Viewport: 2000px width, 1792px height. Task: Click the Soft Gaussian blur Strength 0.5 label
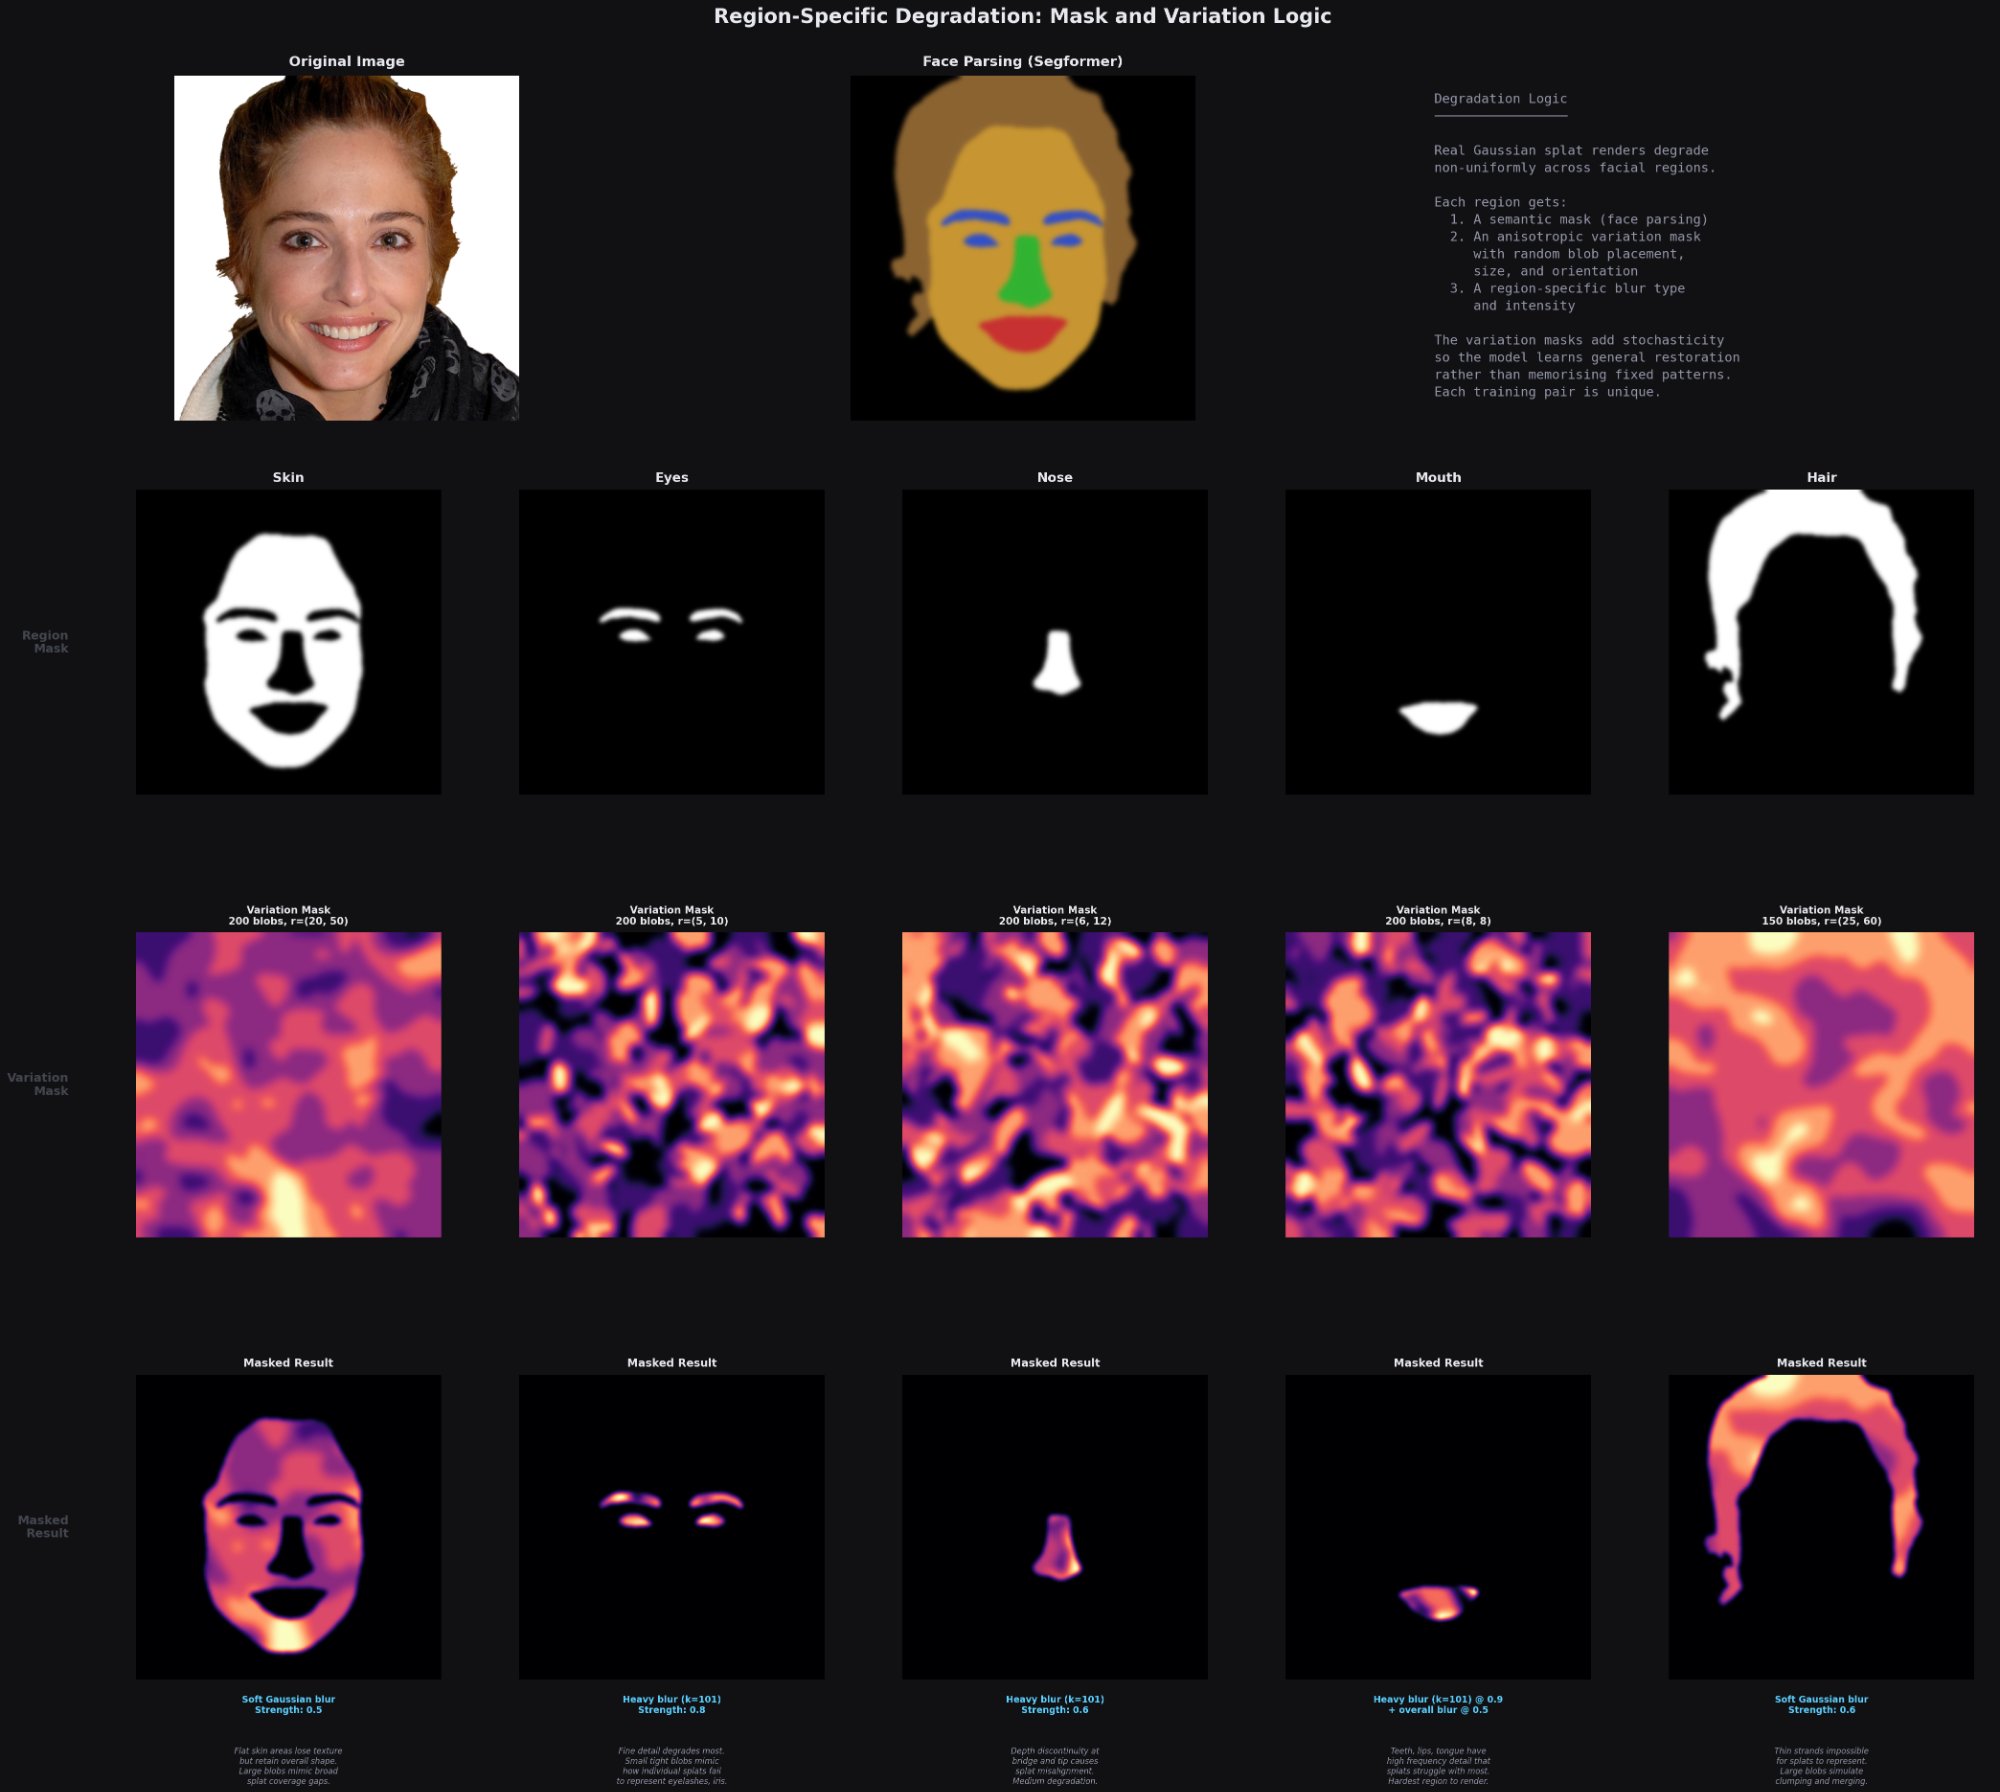[288, 1704]
